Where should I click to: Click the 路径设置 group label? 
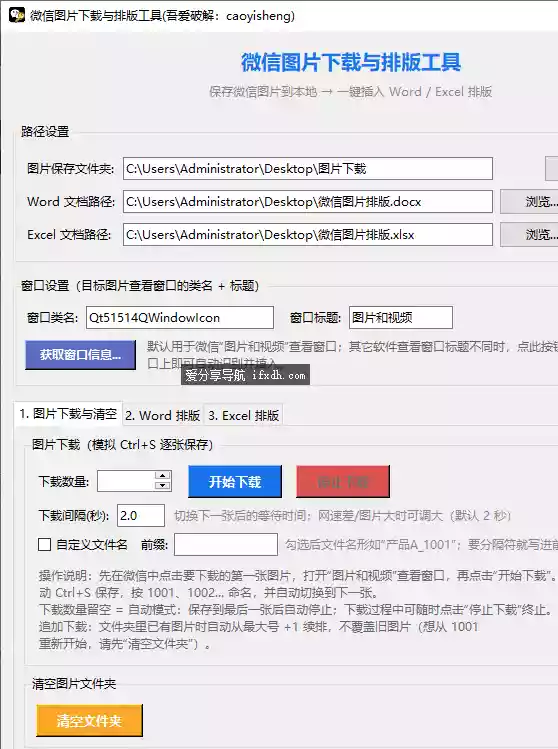click(45, 131)
